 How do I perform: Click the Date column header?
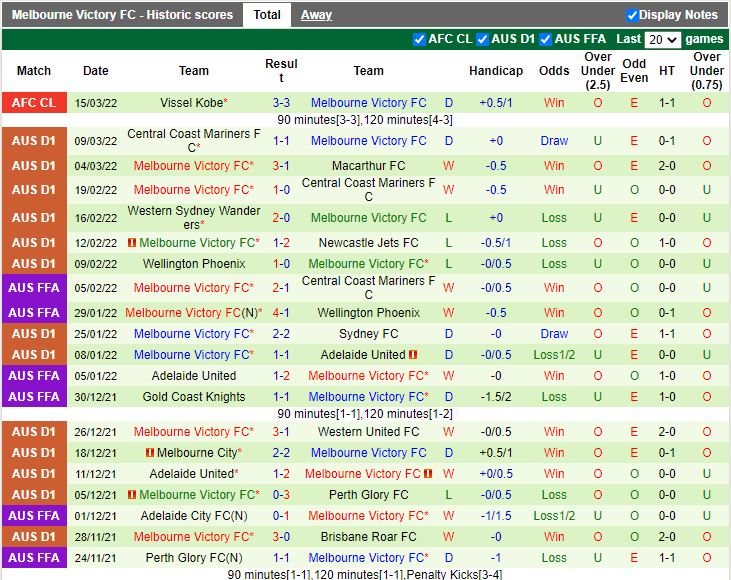[96, 70]
